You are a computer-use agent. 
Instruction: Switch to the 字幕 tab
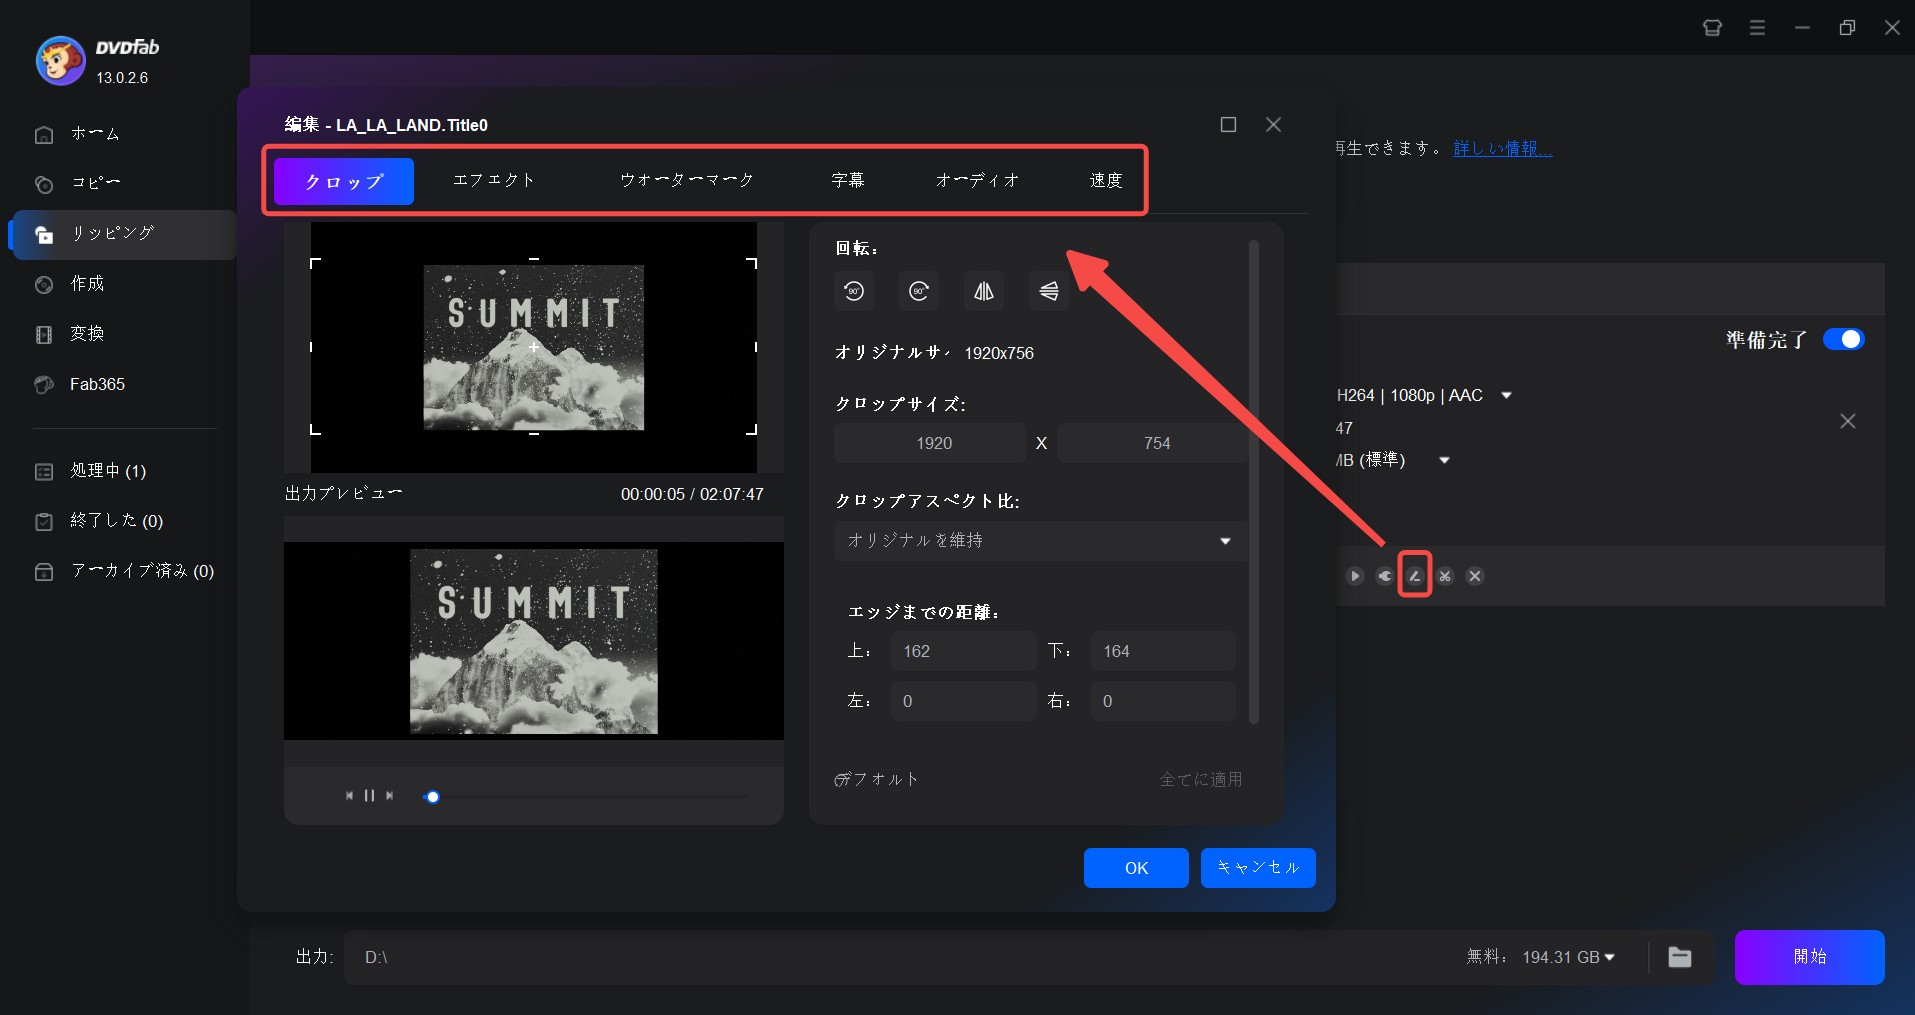(848, 180)
